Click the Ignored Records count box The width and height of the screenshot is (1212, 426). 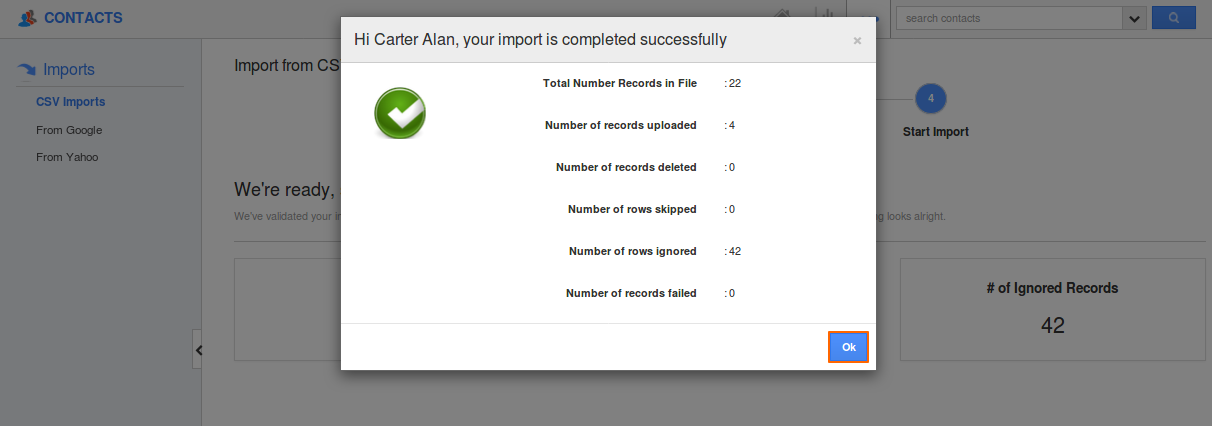[x=1052, y=309]
